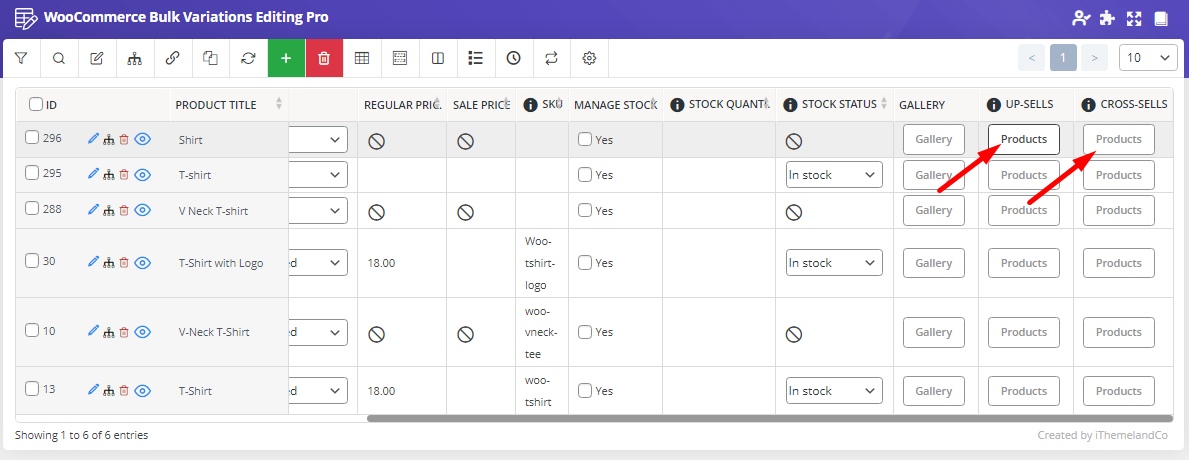Click the red trash delete button
The image size is (1189, 460).
[325, 58]
